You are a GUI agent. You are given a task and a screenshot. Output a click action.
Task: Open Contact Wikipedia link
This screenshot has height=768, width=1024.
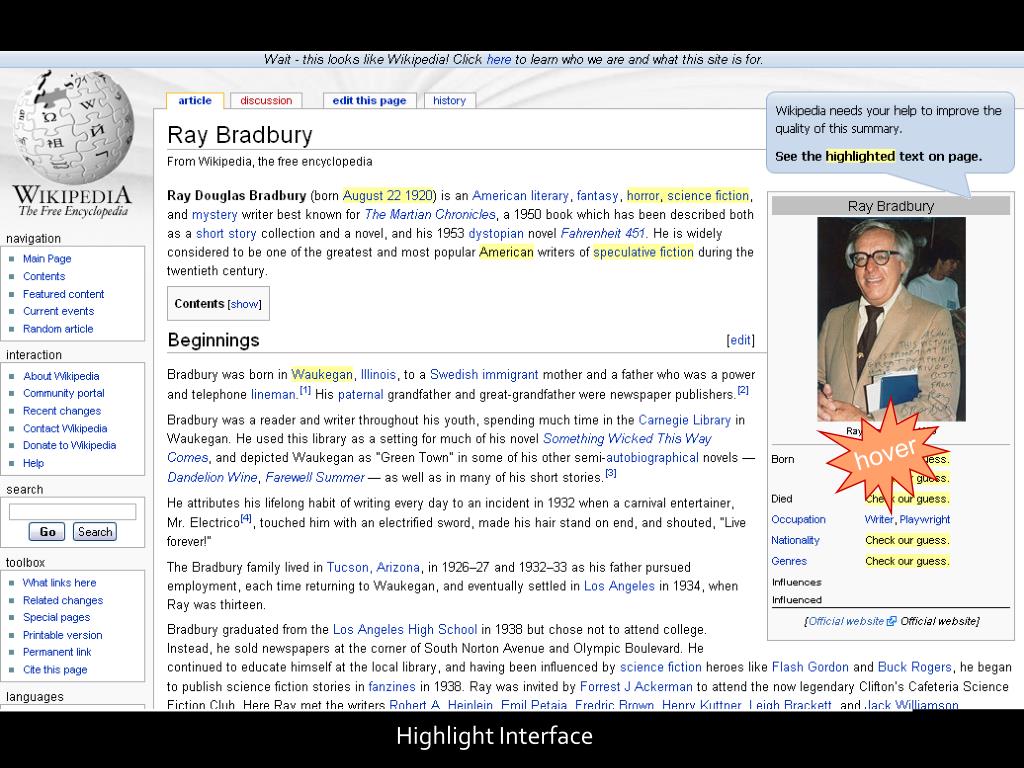[x=65, y=428]
